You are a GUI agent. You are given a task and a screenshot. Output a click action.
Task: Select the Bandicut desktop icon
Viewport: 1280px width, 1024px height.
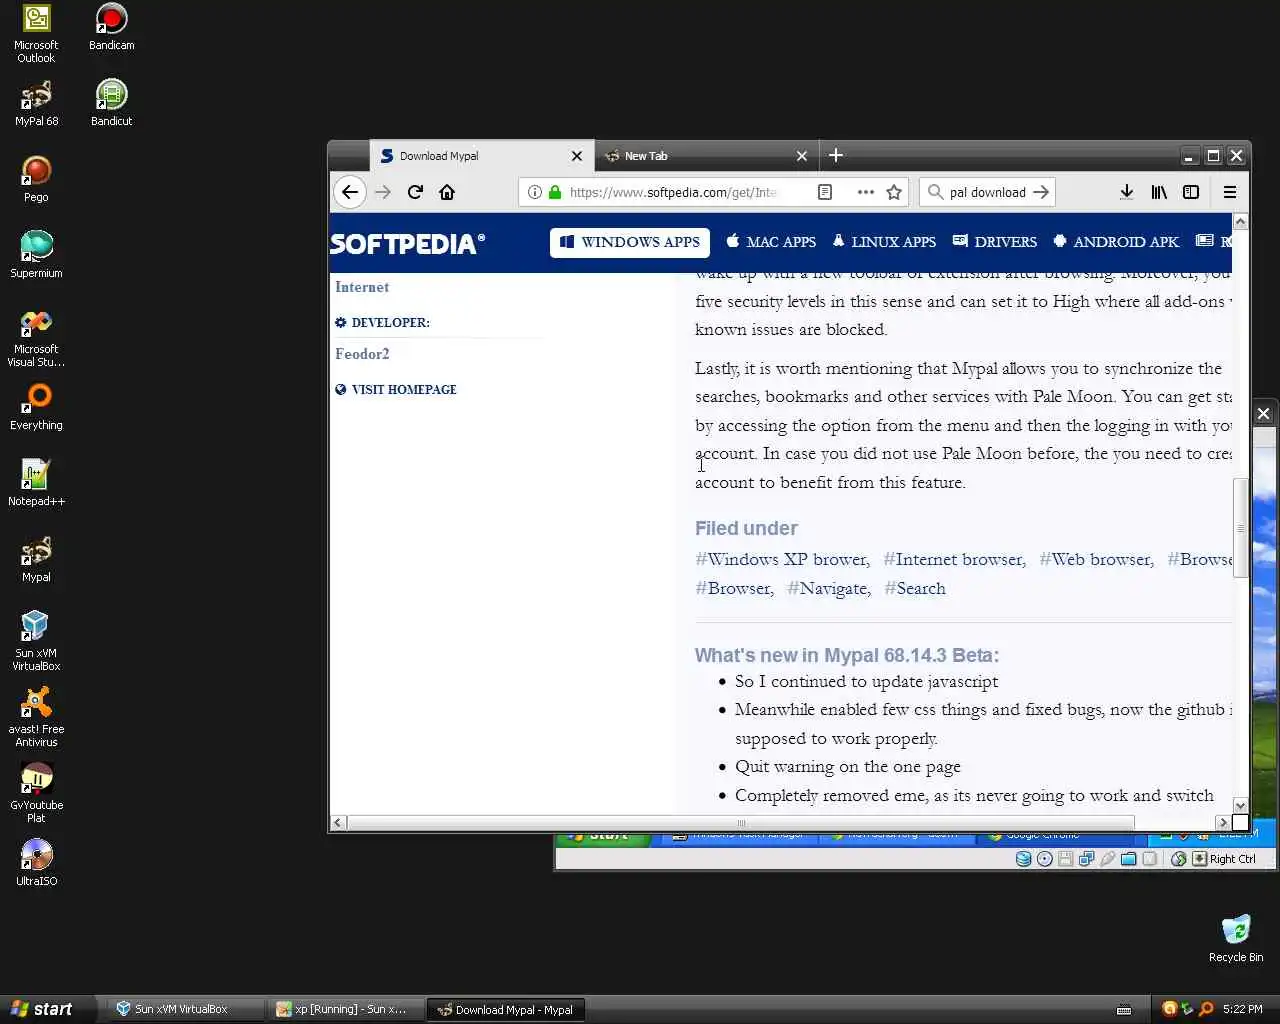tap(111, 104)
